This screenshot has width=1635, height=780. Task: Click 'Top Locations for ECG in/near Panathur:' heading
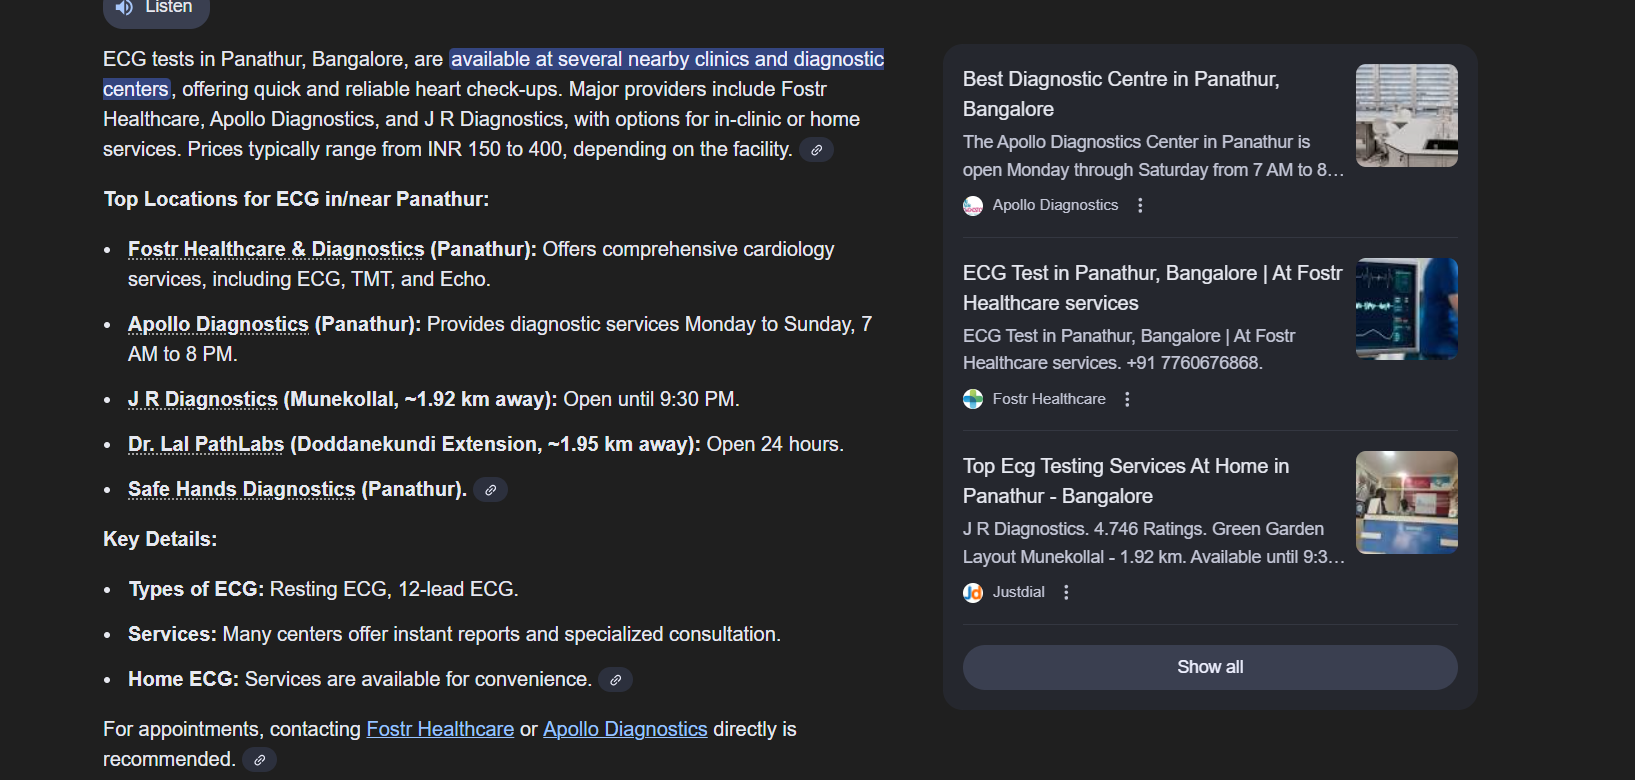(296, 199)
